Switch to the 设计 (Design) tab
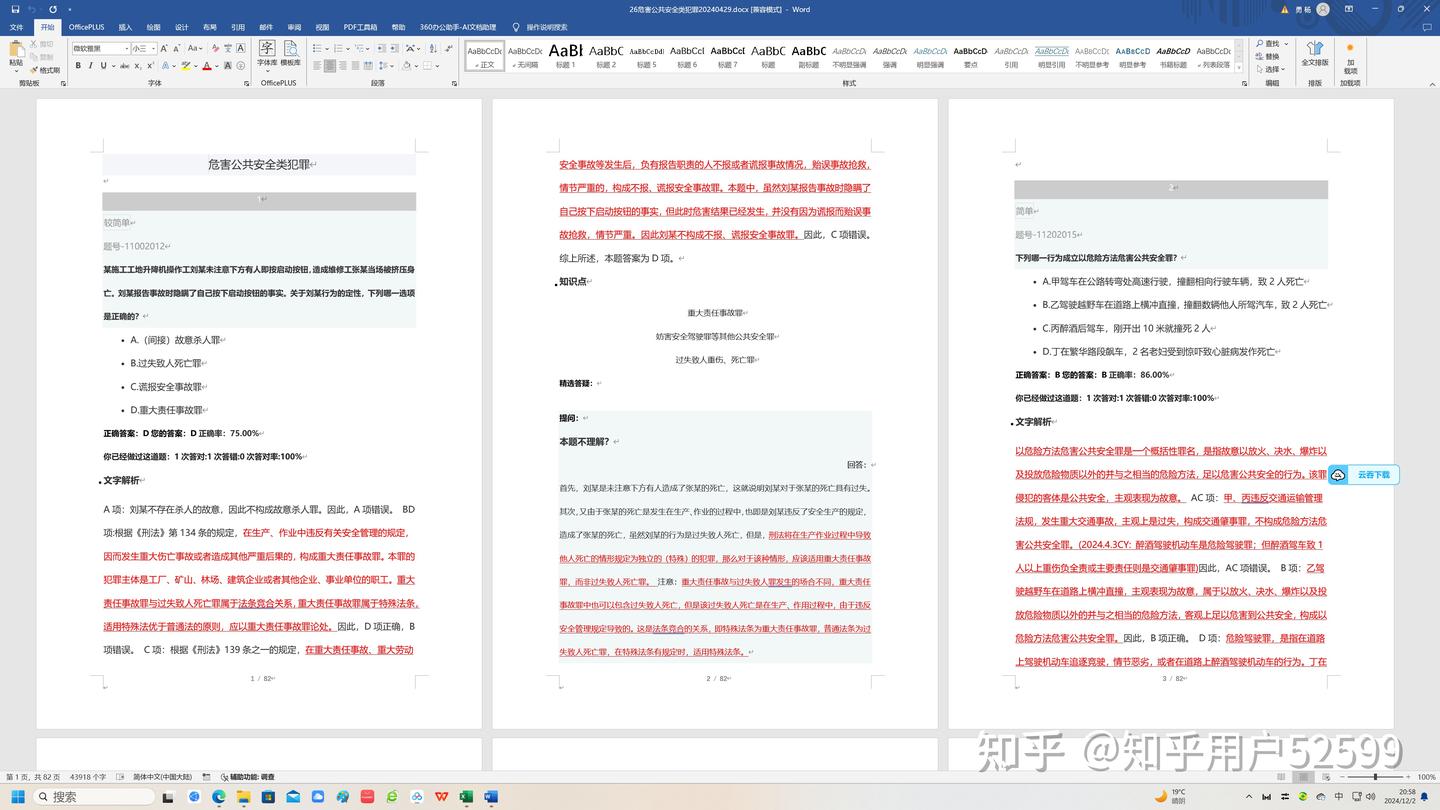This screenshot has height=810, width=1440. (181, 27)
